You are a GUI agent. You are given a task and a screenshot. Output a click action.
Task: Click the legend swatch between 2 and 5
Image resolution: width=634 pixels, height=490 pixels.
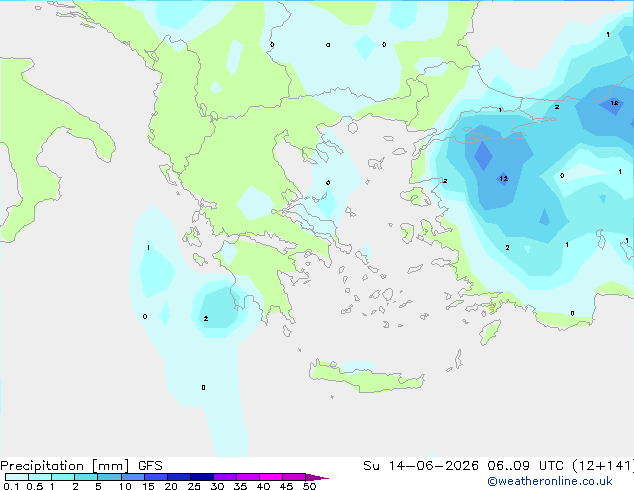coord(86,477)
